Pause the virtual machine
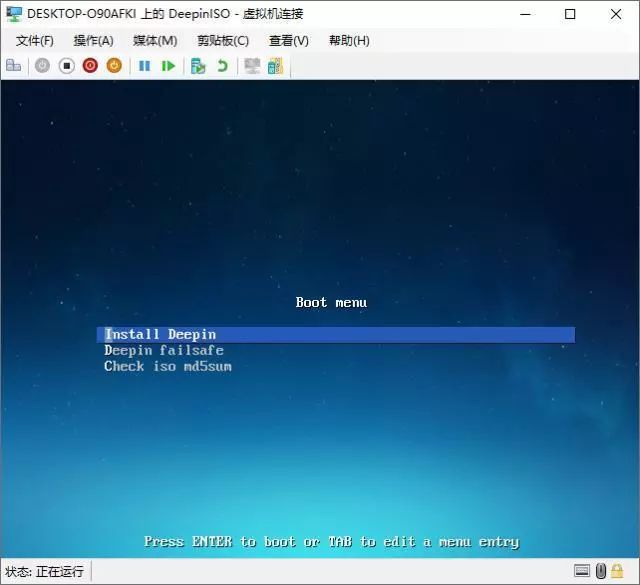 (144, 66)
